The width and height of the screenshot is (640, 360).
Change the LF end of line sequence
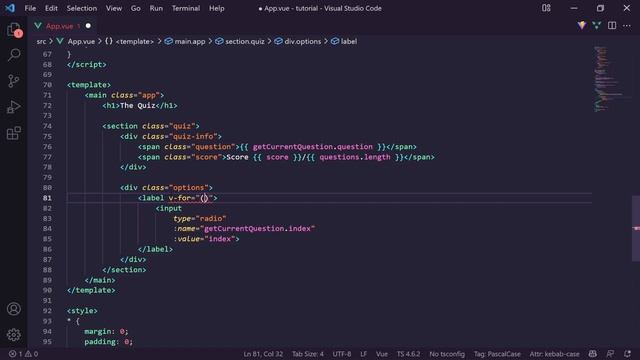(363, 354)
